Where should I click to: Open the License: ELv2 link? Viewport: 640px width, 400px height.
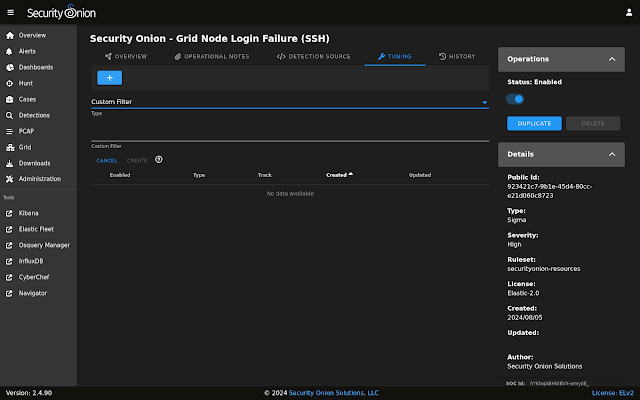[612, 393]
